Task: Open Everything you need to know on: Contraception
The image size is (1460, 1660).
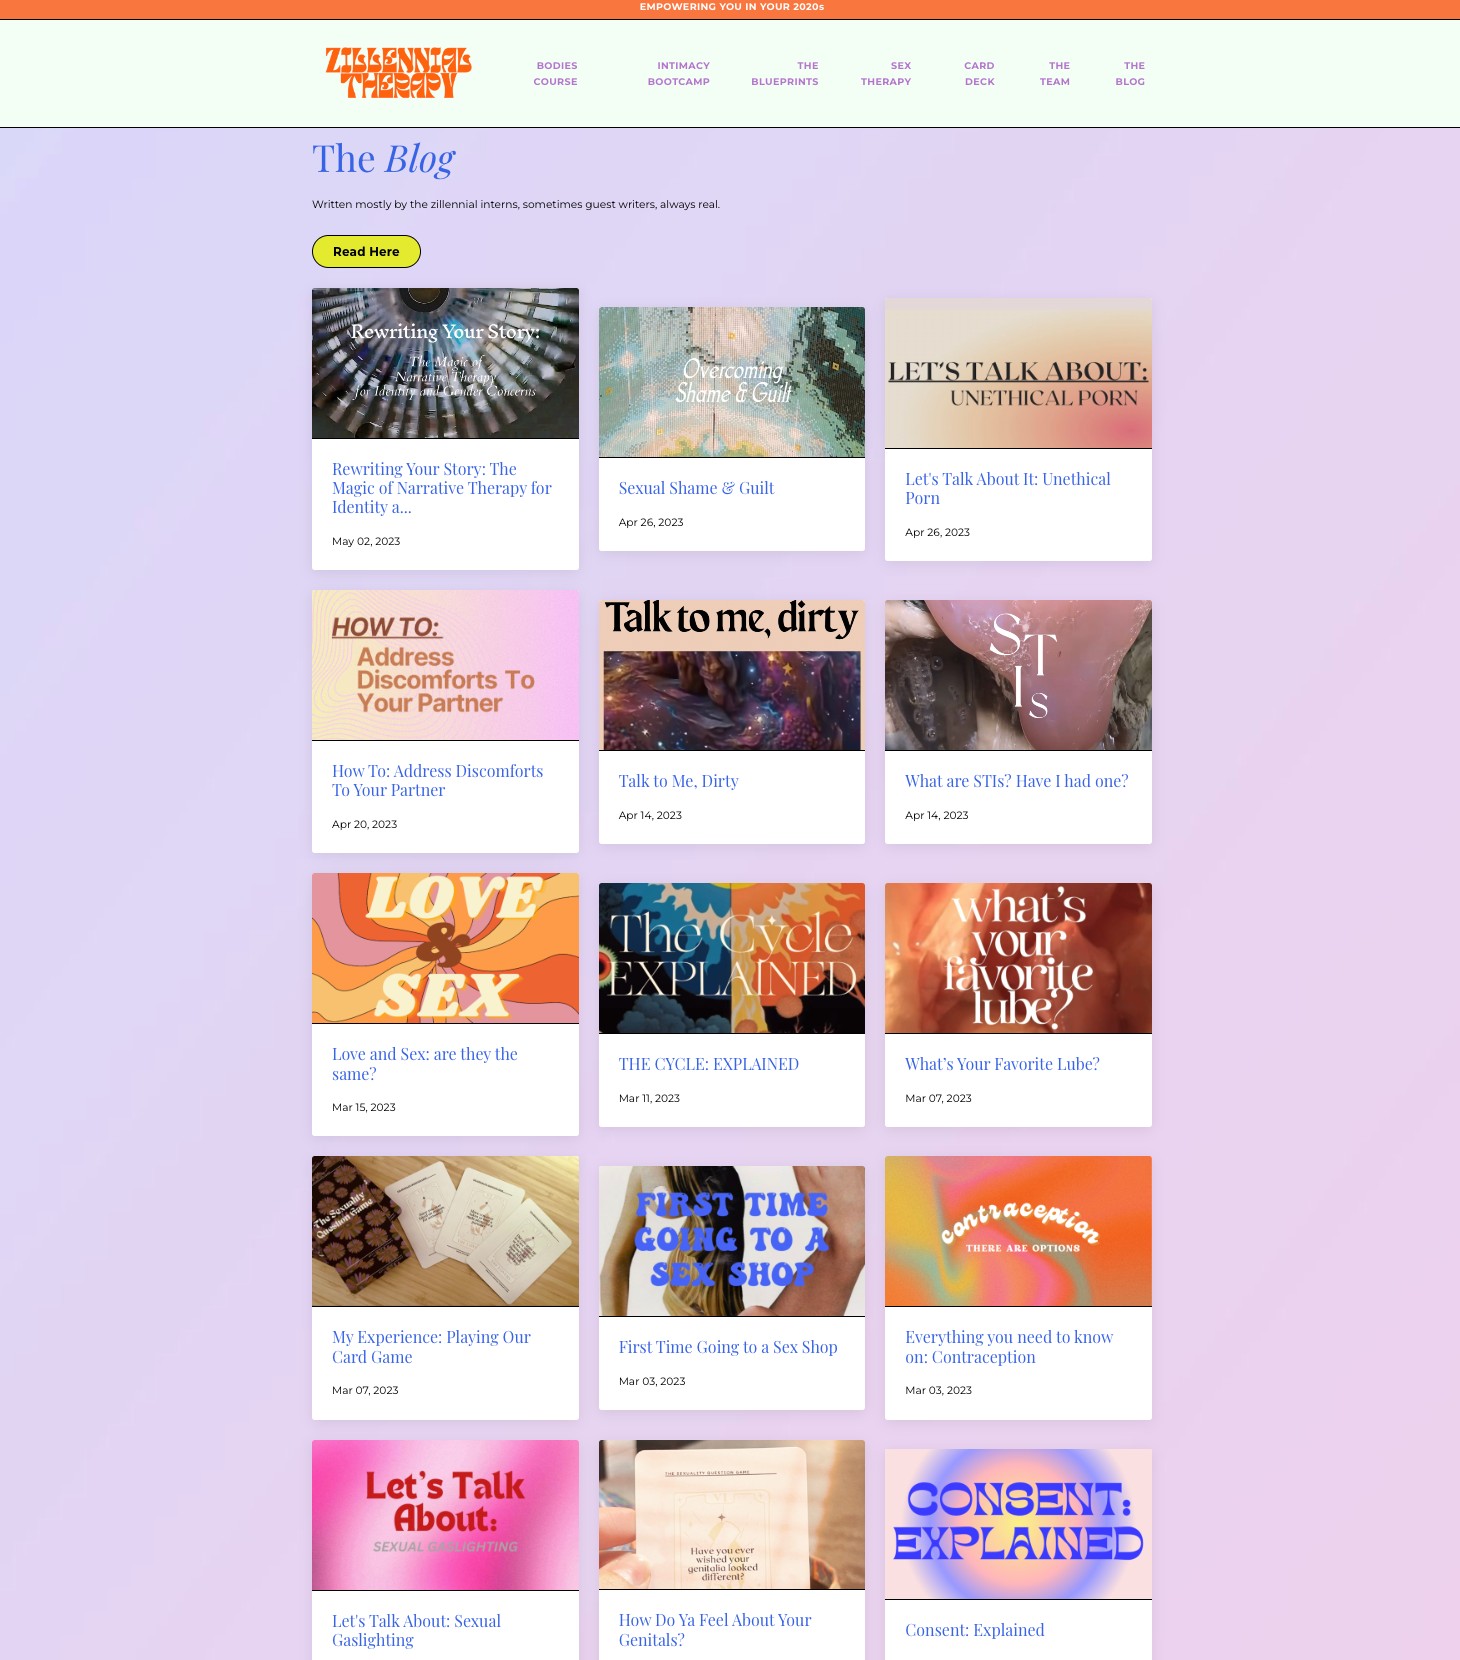Action: coord(1008,1347)
